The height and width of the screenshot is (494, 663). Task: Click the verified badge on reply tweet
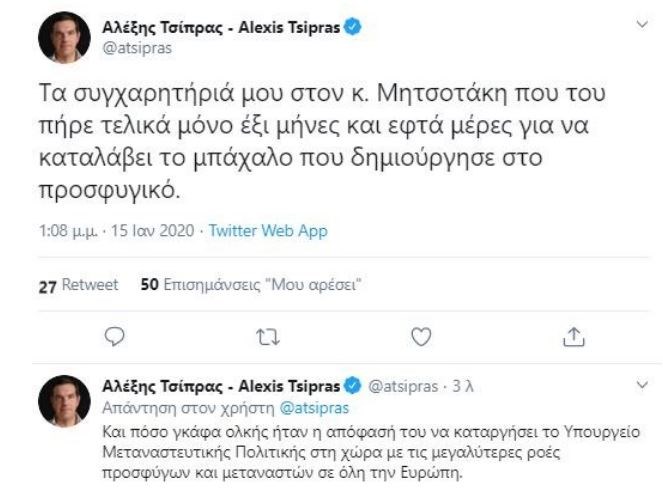352,386
